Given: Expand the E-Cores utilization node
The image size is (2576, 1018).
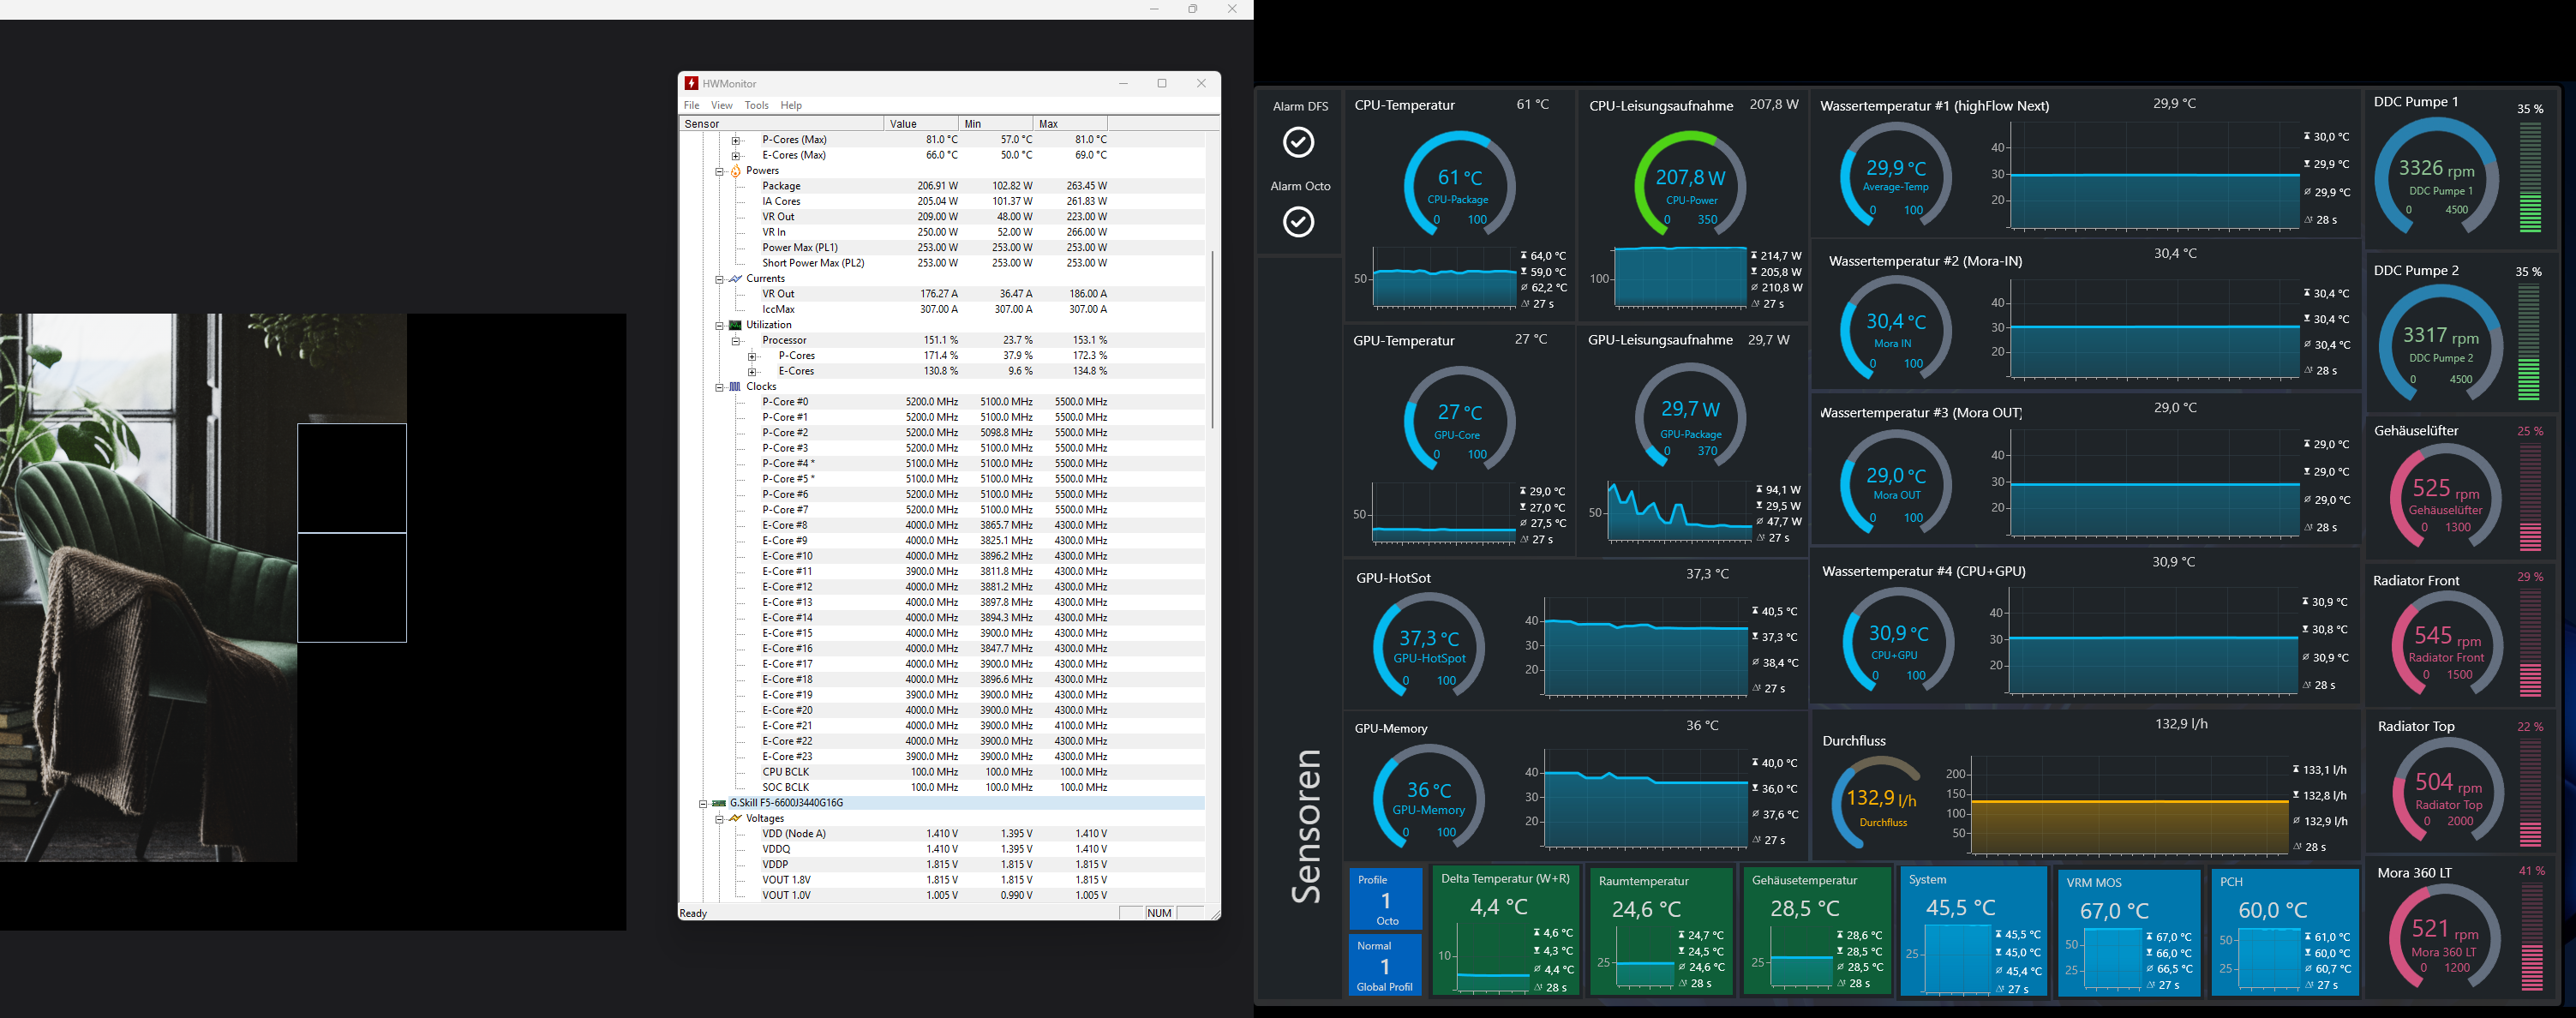Looking at the screenshot, I should click(x=752, y=372).
